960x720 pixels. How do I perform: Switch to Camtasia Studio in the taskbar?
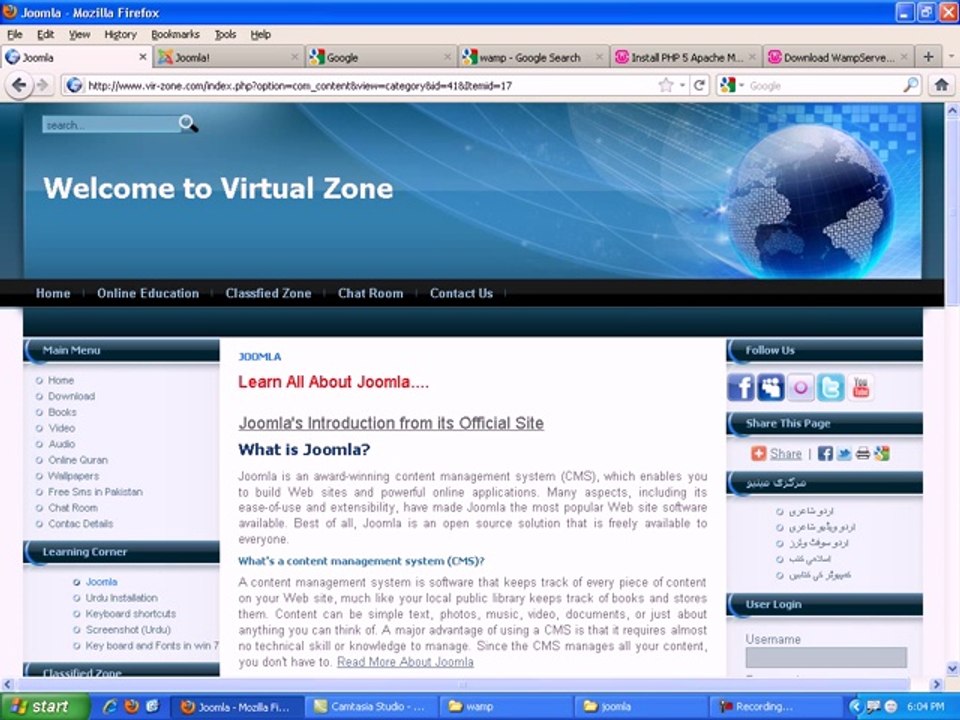tap(371, 707)
